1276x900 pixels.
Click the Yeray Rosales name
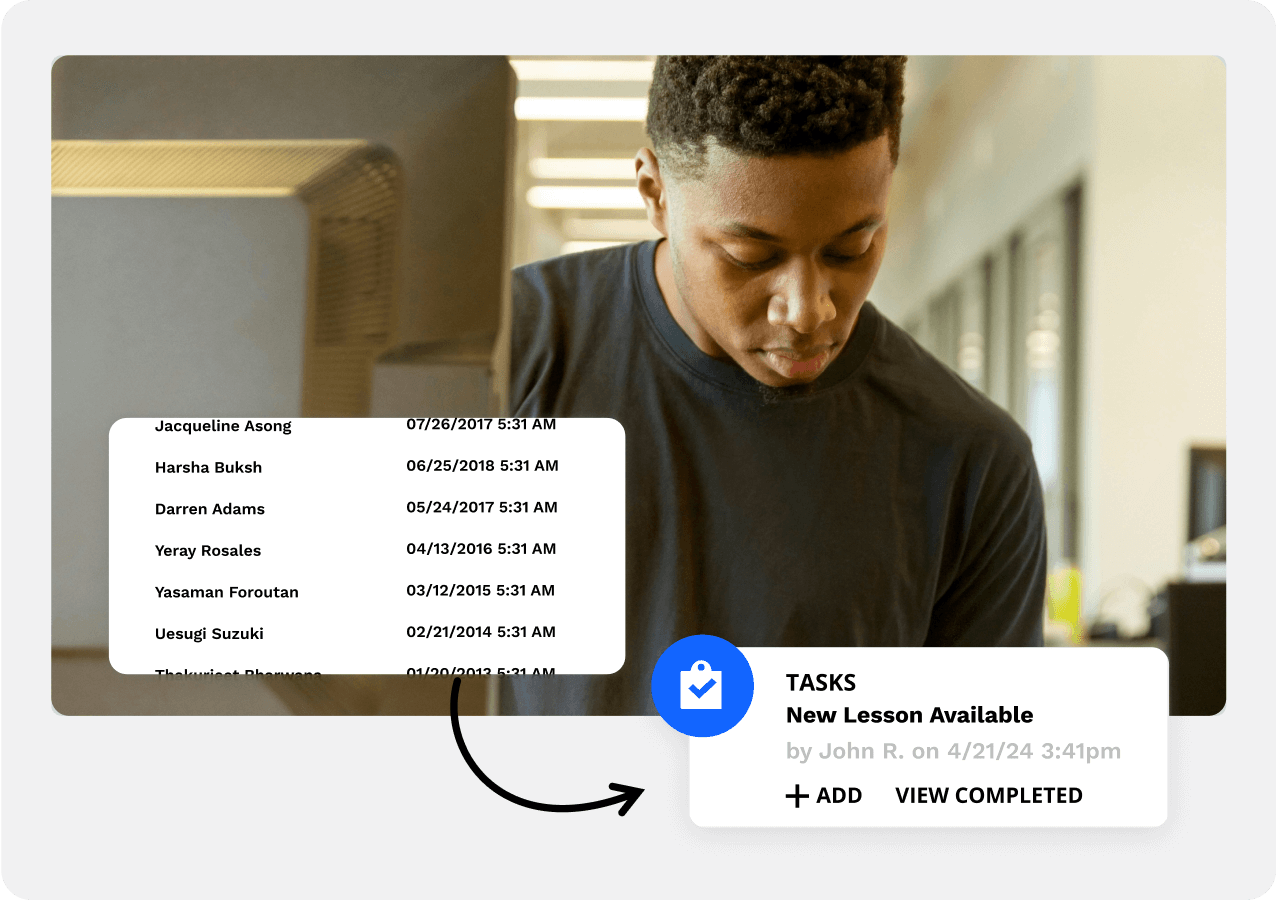click(x=208, y=551)
